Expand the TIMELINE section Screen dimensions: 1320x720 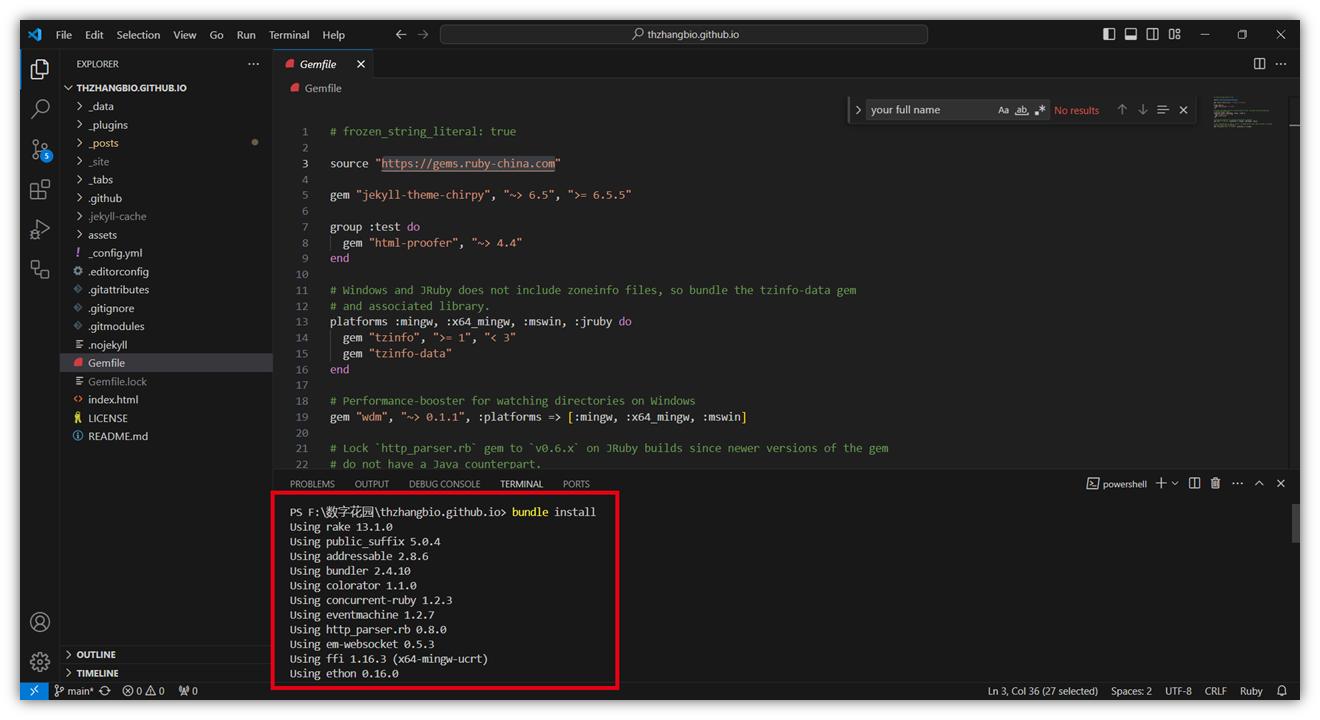coord(166,673)
